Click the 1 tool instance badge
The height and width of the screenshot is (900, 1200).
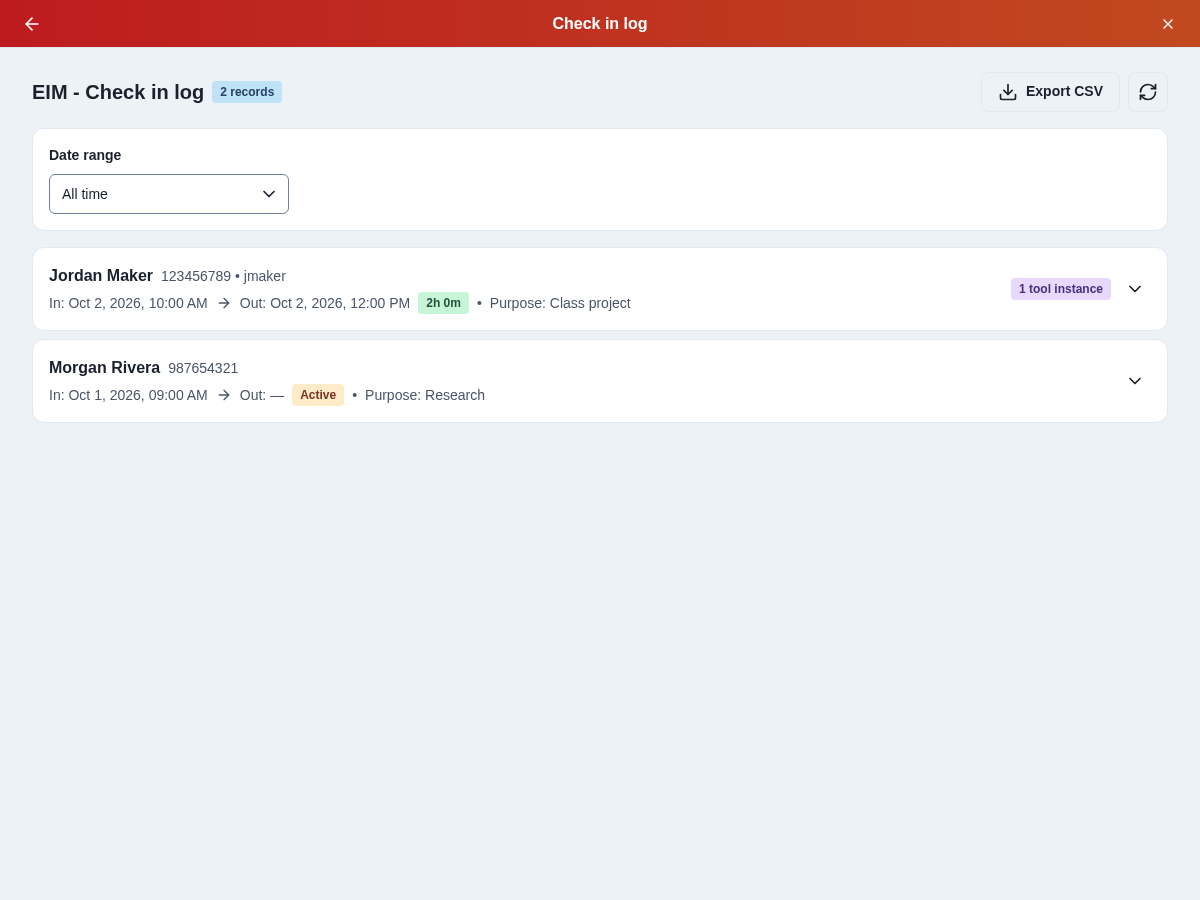(1061, 289)
